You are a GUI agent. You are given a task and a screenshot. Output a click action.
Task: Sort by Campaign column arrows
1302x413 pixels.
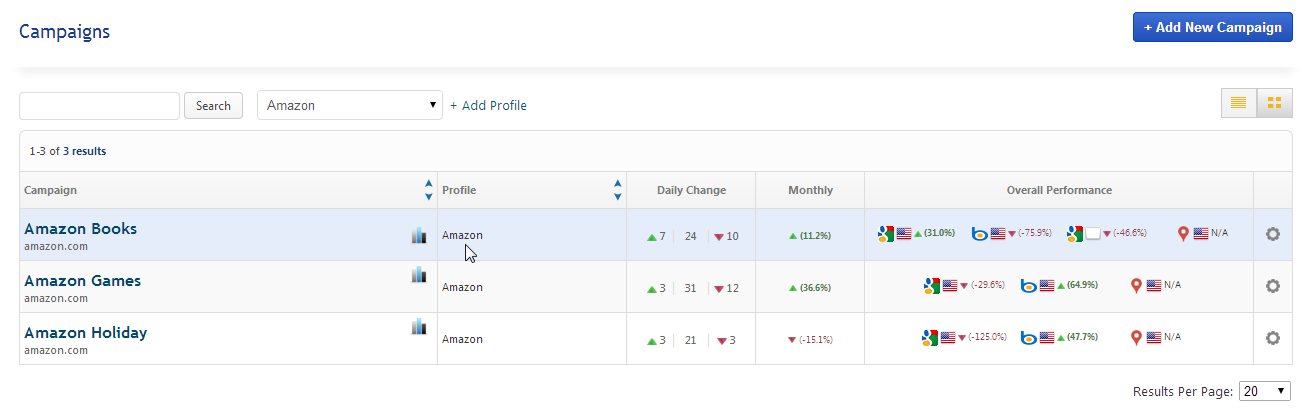click(429, 190)
